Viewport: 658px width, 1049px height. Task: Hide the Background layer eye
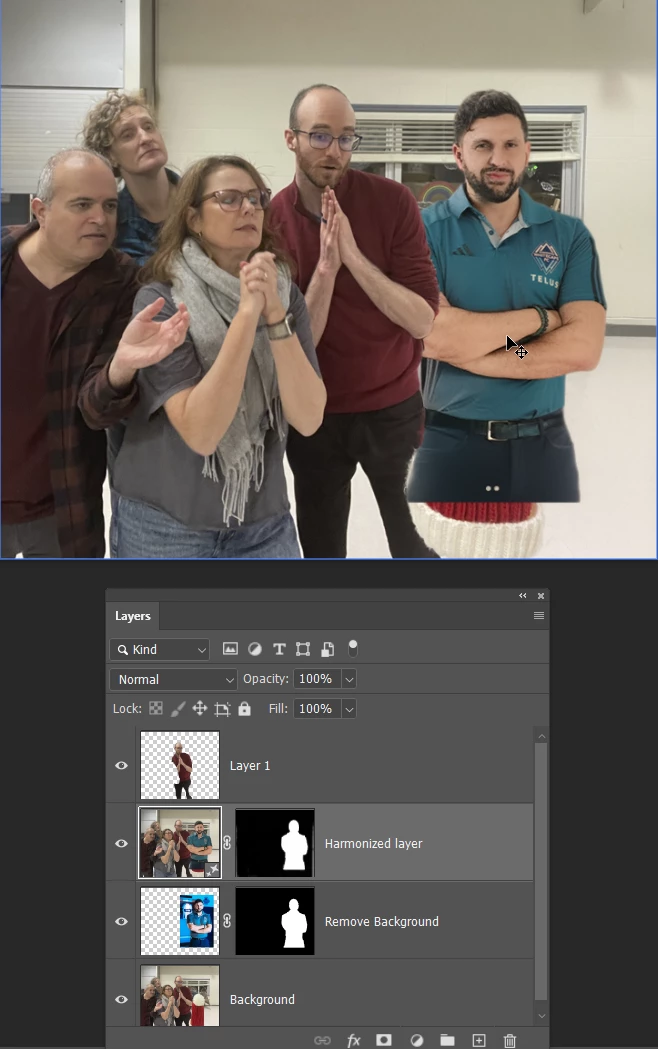click(x=121, y=999)
